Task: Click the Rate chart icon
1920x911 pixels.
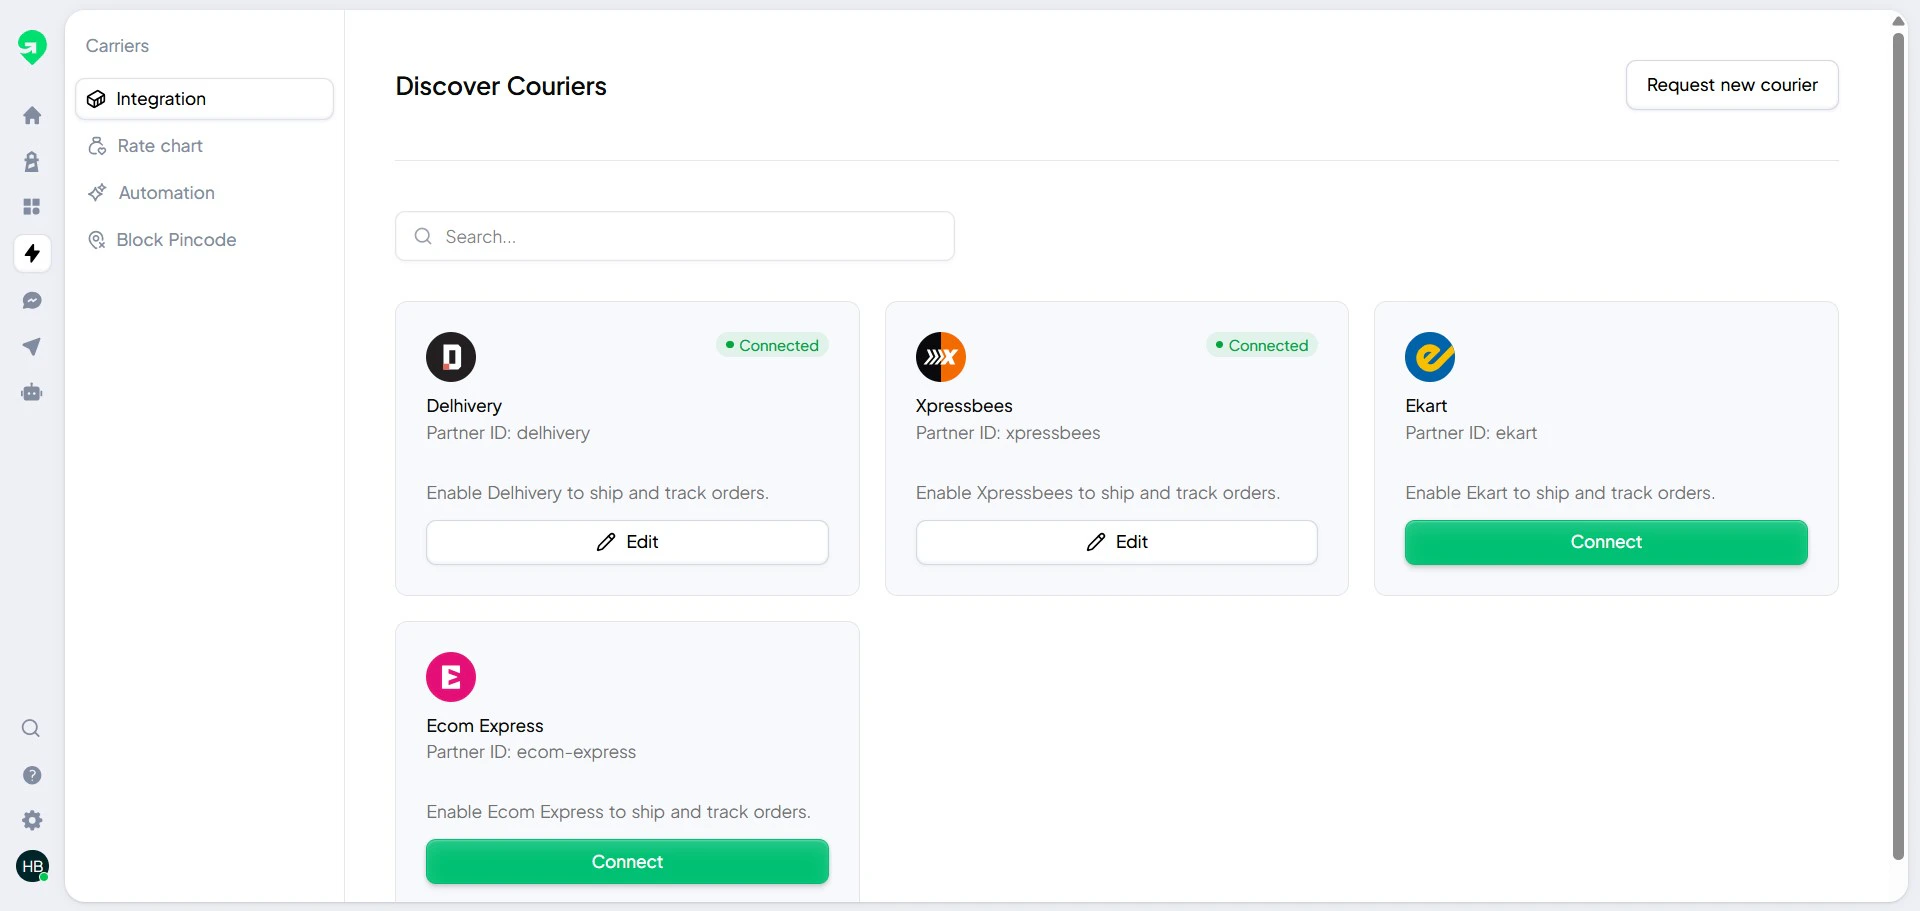Action: pyautogui.click(x=97, y=146)
